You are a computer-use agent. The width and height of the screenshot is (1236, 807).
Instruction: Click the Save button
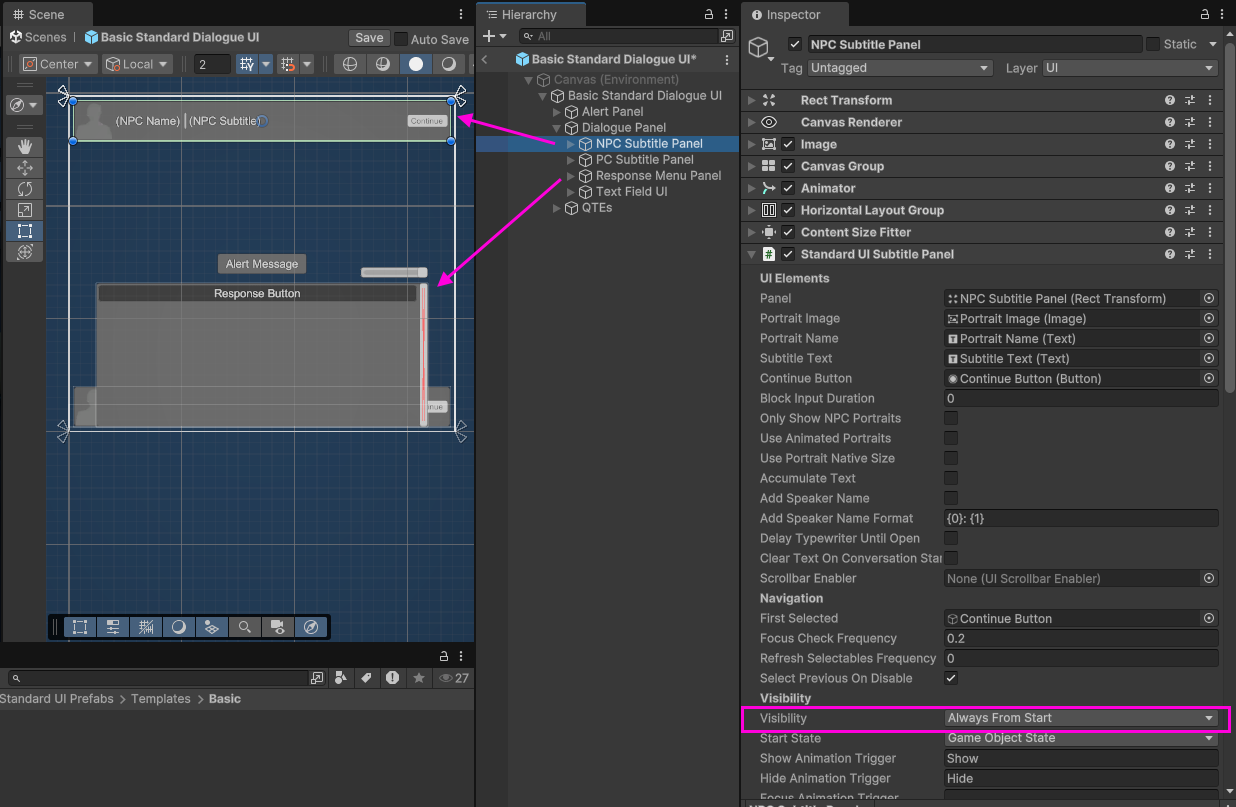tap(369, 38)
